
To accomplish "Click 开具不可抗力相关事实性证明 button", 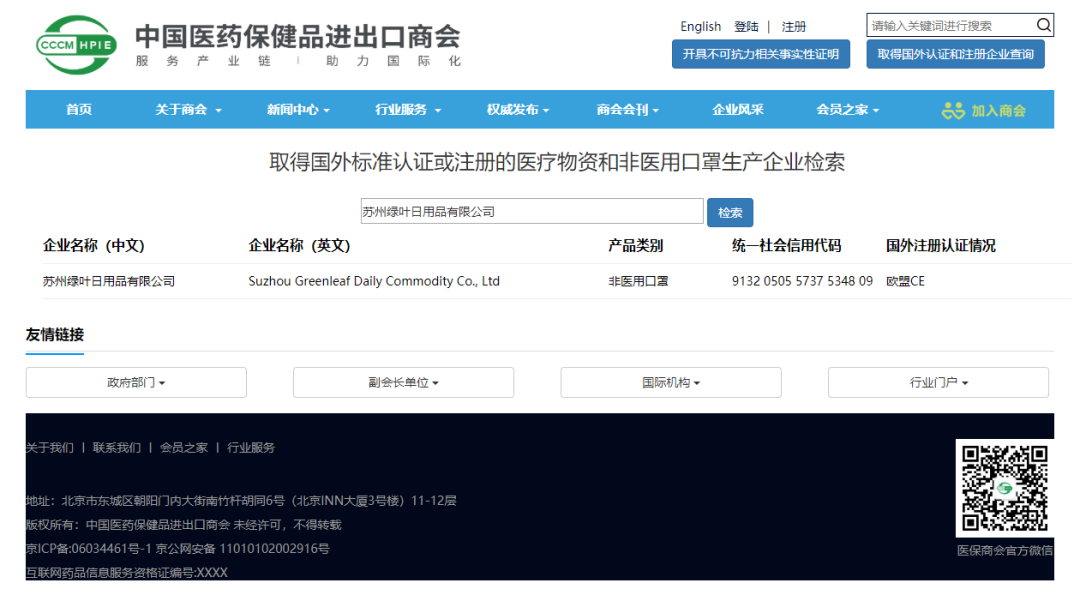I will tap(760, 54).
